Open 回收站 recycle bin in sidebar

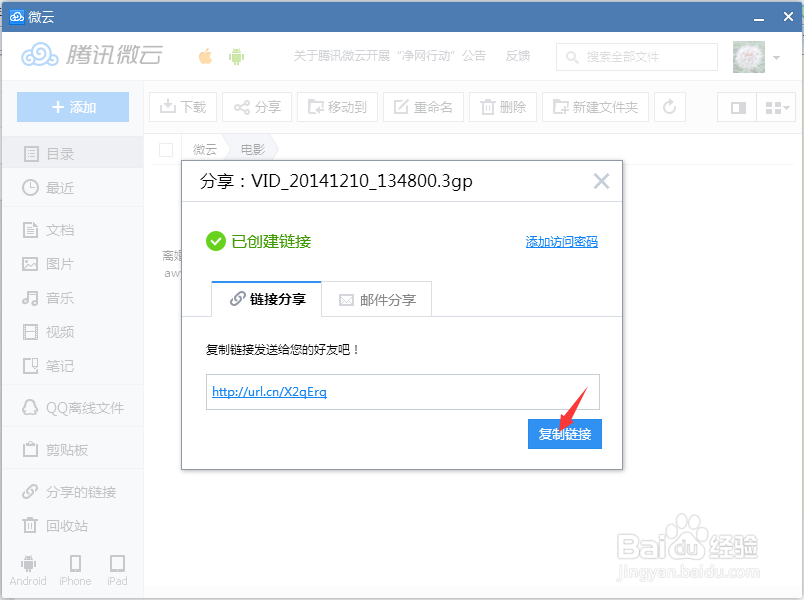(73, 526)
